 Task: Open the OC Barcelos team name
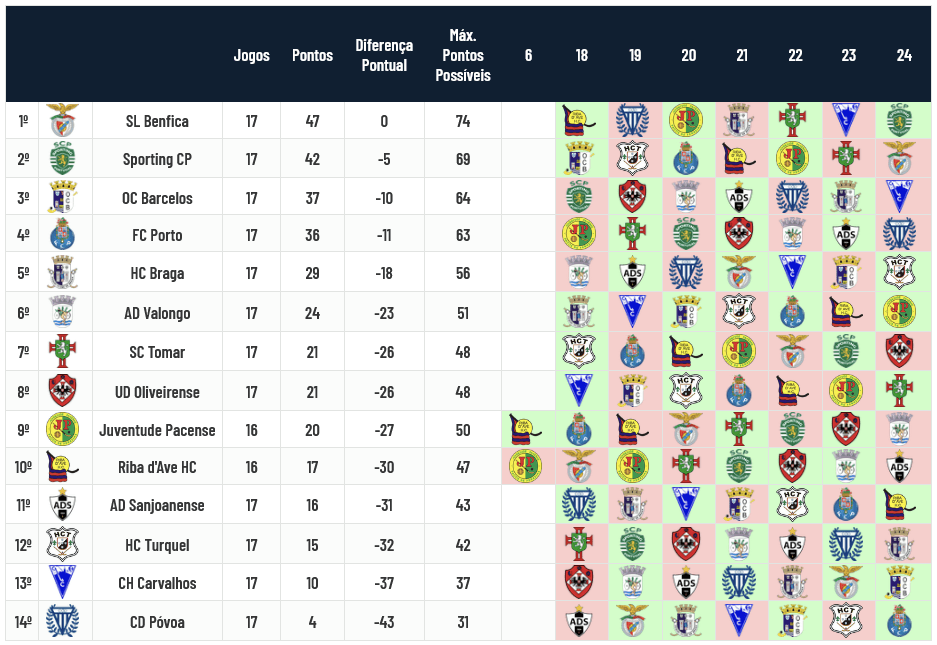[157, 198]
